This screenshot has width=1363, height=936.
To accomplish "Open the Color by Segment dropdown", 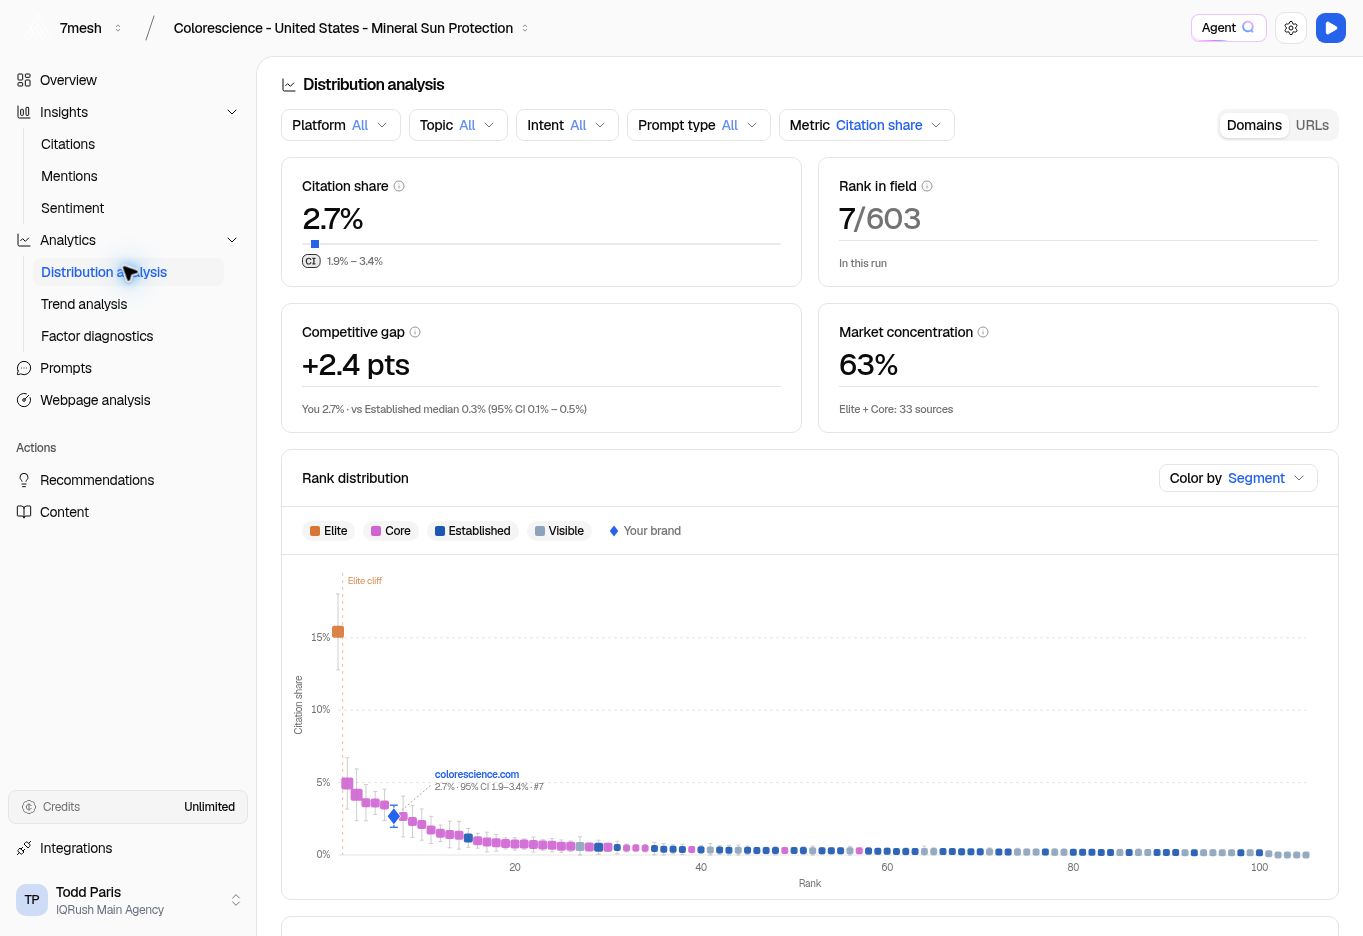I will pyautogui.click(x=1238, y=478).
